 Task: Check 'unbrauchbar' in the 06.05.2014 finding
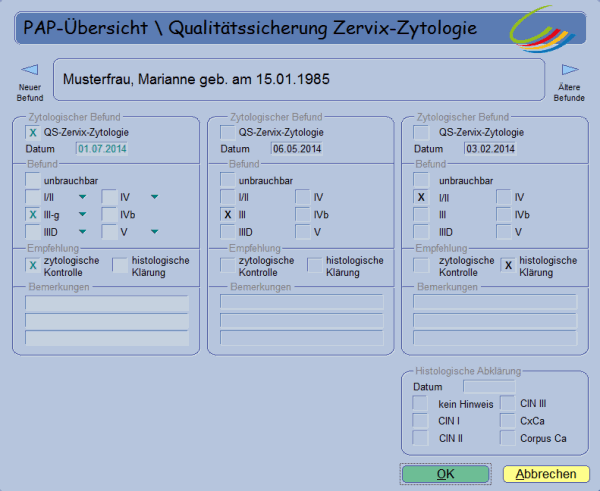(228, 180)
